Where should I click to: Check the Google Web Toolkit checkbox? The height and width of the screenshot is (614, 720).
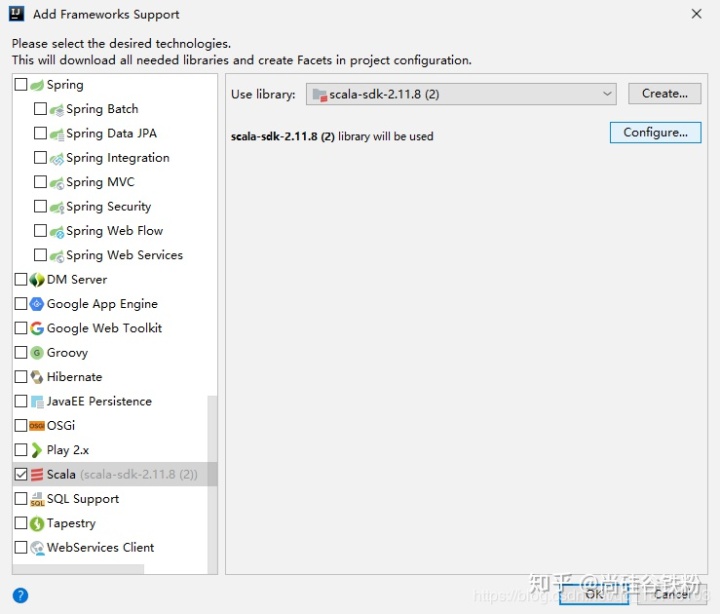(21, 328)
